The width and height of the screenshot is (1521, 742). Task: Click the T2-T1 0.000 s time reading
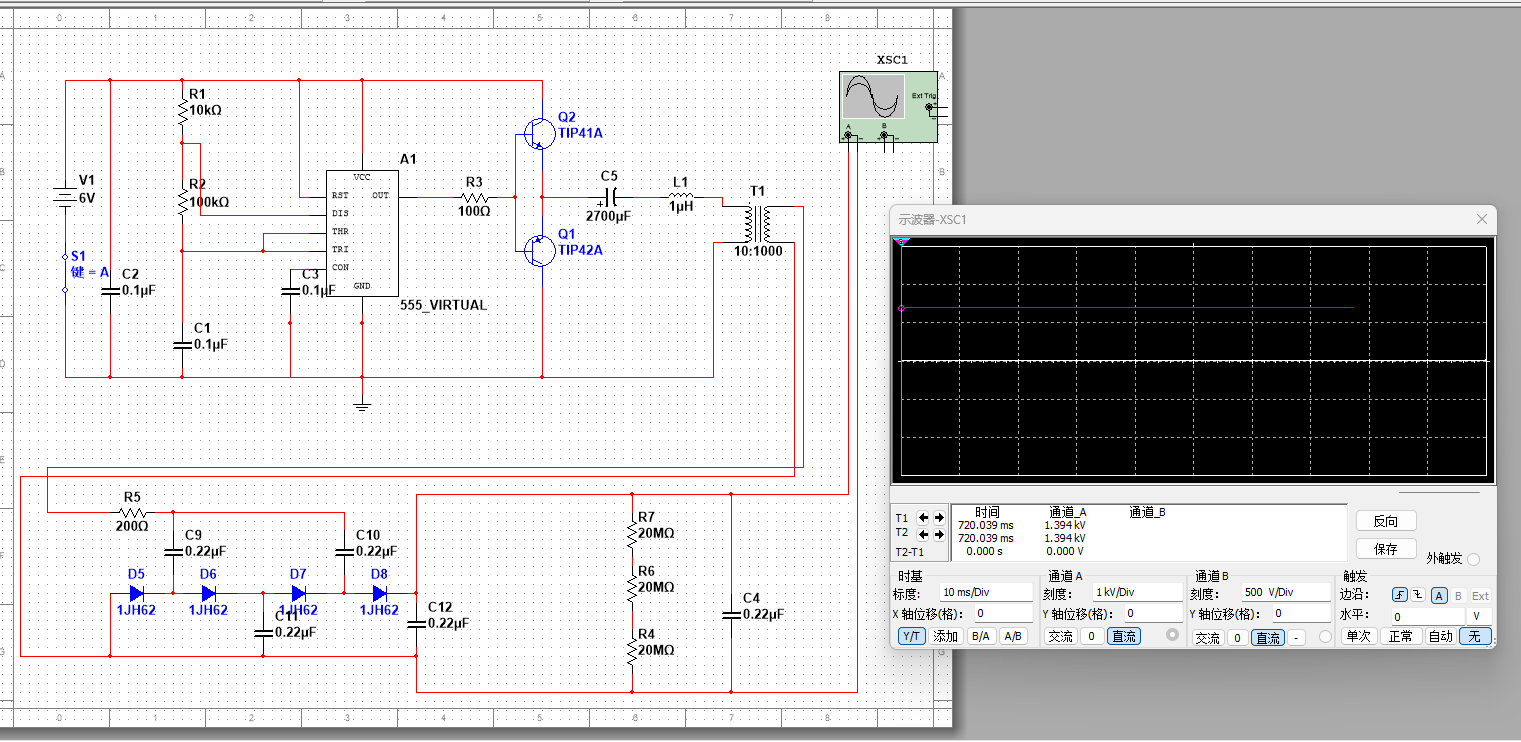tap(983, 551)
